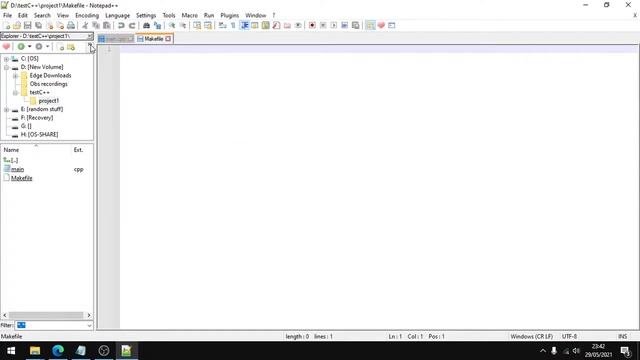Click Windows (CR LF) in status bar

(x=531, y=337)
